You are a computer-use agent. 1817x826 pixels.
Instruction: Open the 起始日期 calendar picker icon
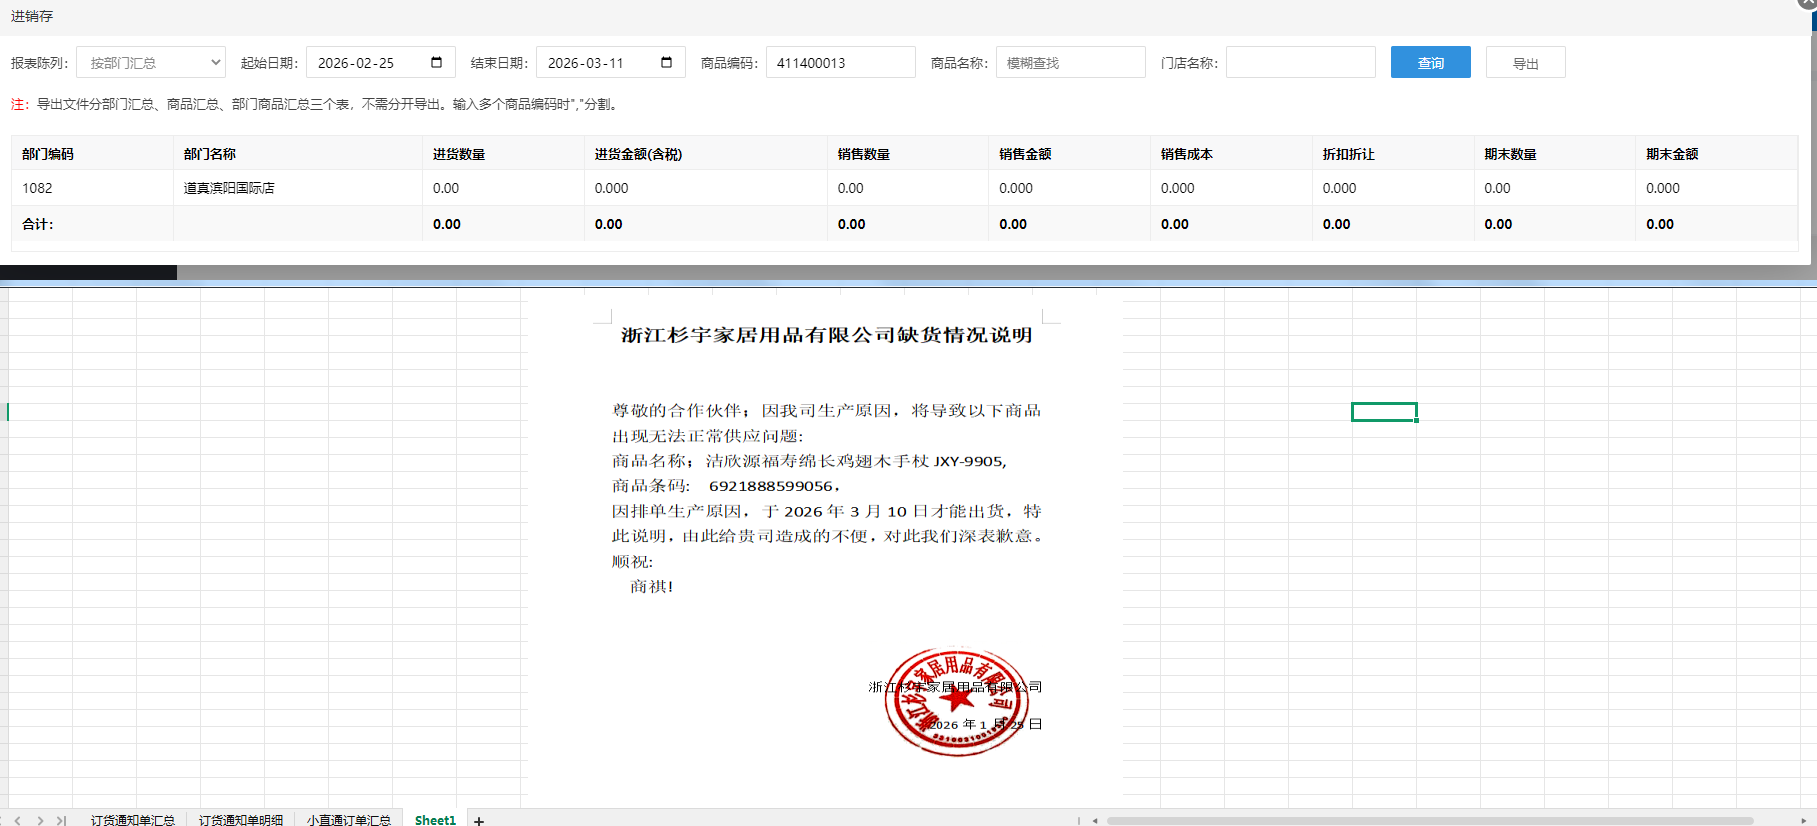[436, 62]
